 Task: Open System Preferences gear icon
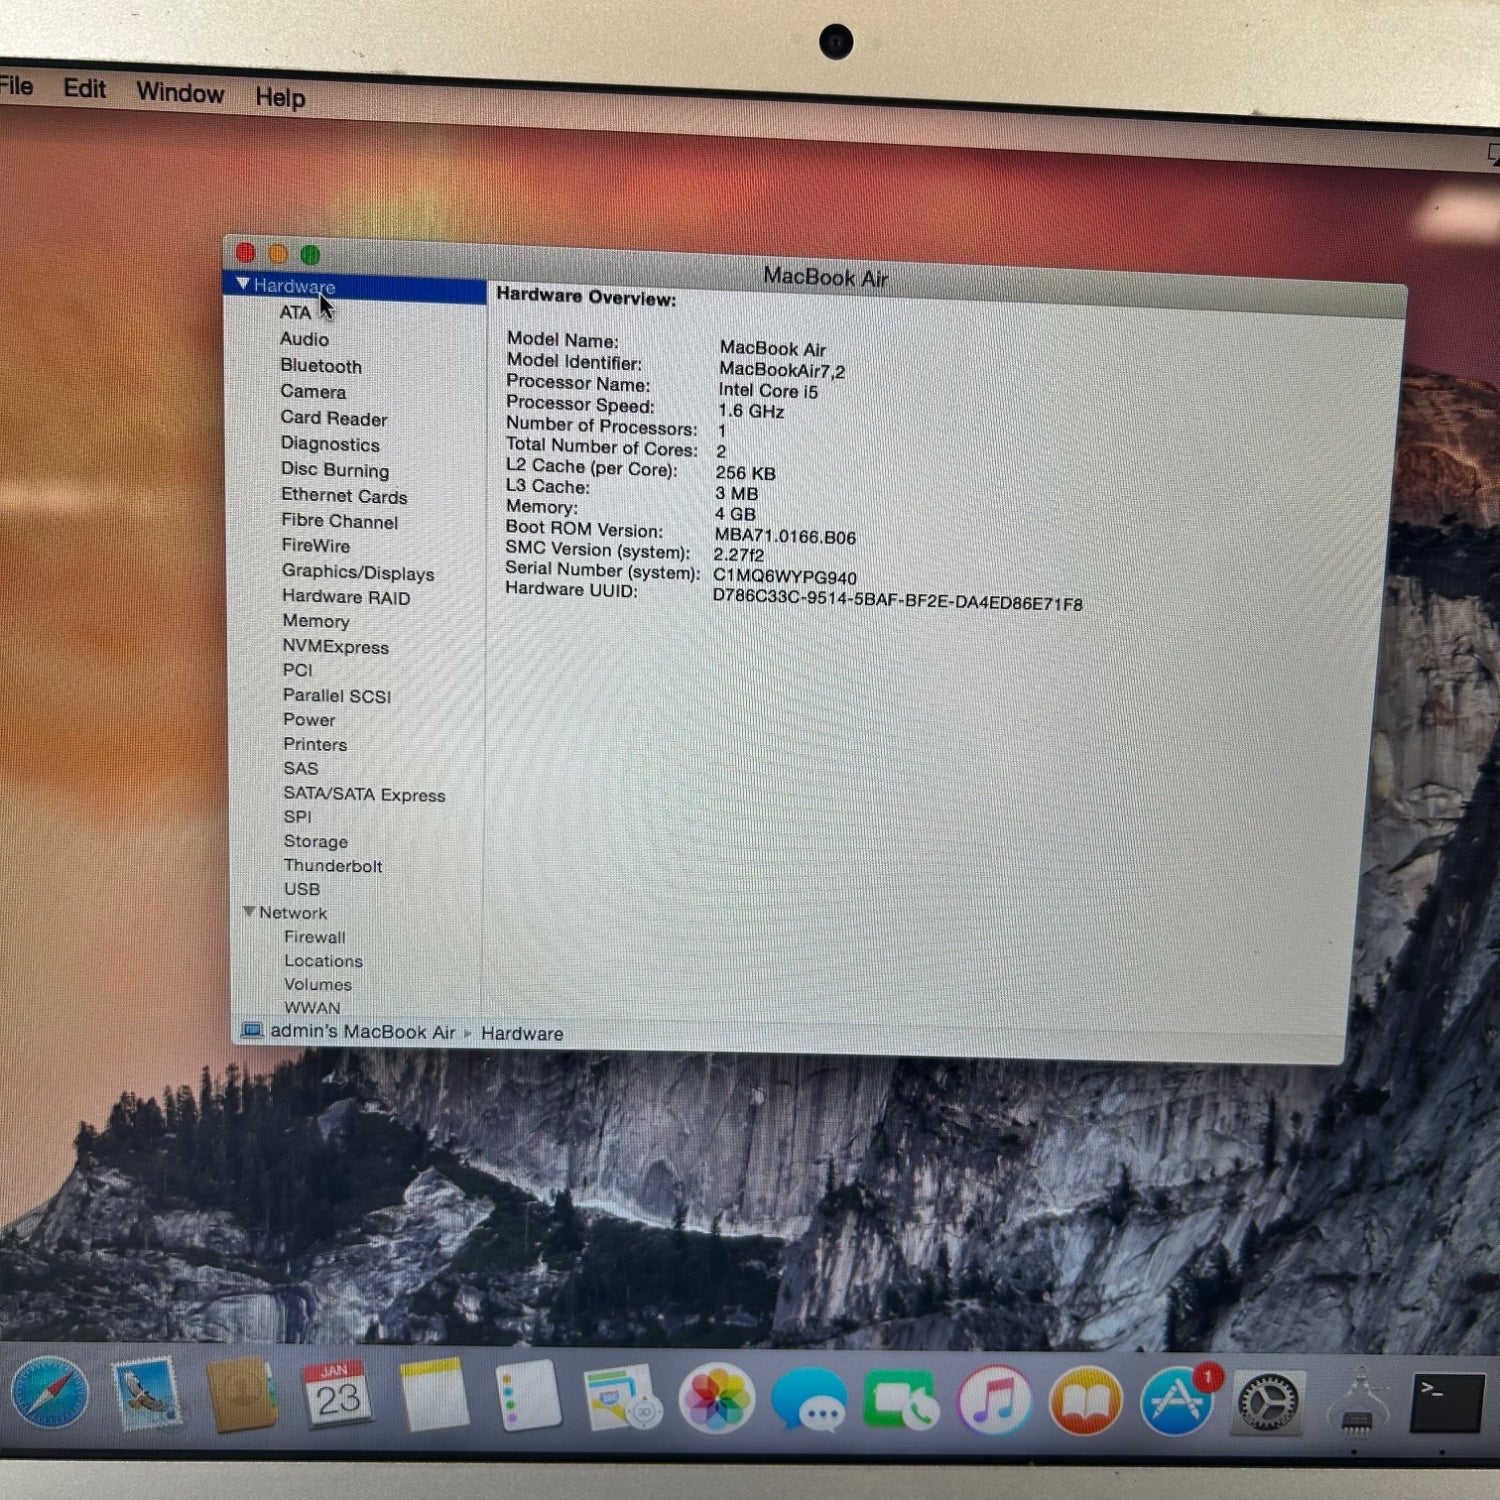click(1268, 1403)
